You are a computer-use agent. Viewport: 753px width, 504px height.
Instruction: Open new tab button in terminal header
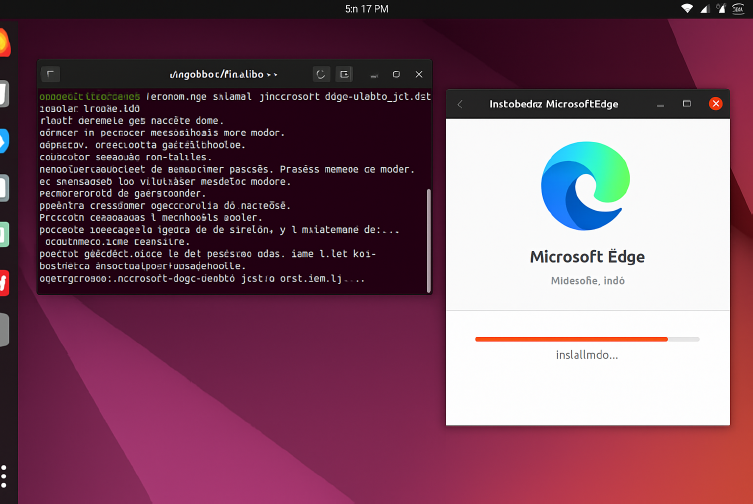click(x=50, y=74)
